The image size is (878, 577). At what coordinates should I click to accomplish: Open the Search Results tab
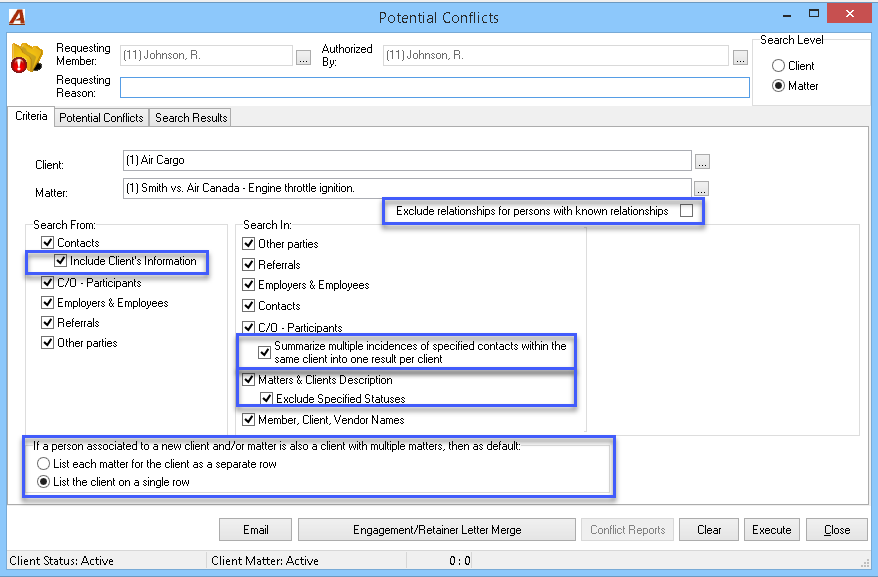(191, 118)
